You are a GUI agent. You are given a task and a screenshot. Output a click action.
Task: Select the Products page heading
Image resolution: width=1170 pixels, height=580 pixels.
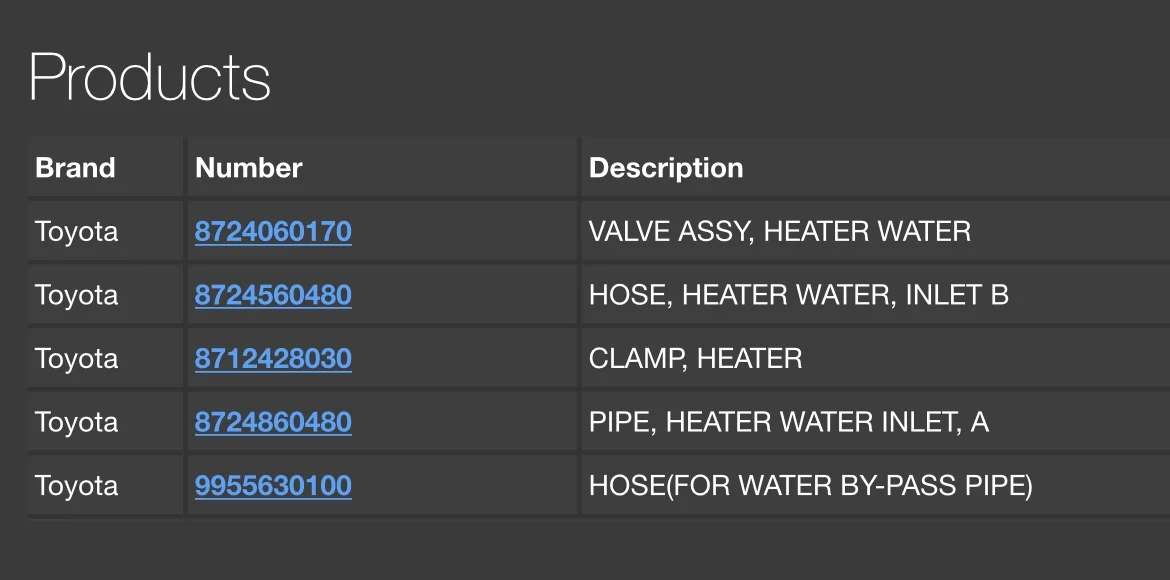(149, 78)
